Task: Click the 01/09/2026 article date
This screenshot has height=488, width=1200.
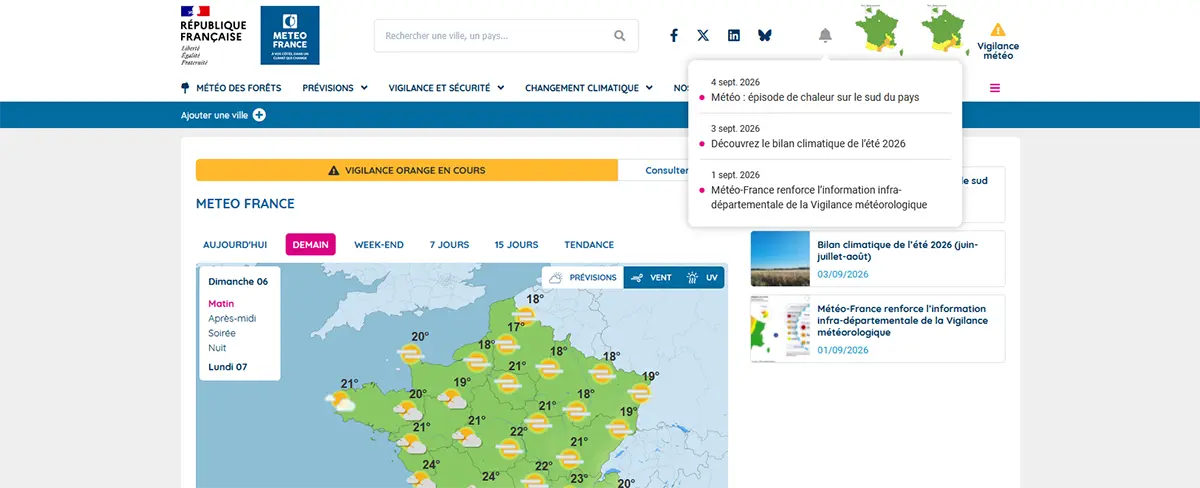Action: [843, 350]
